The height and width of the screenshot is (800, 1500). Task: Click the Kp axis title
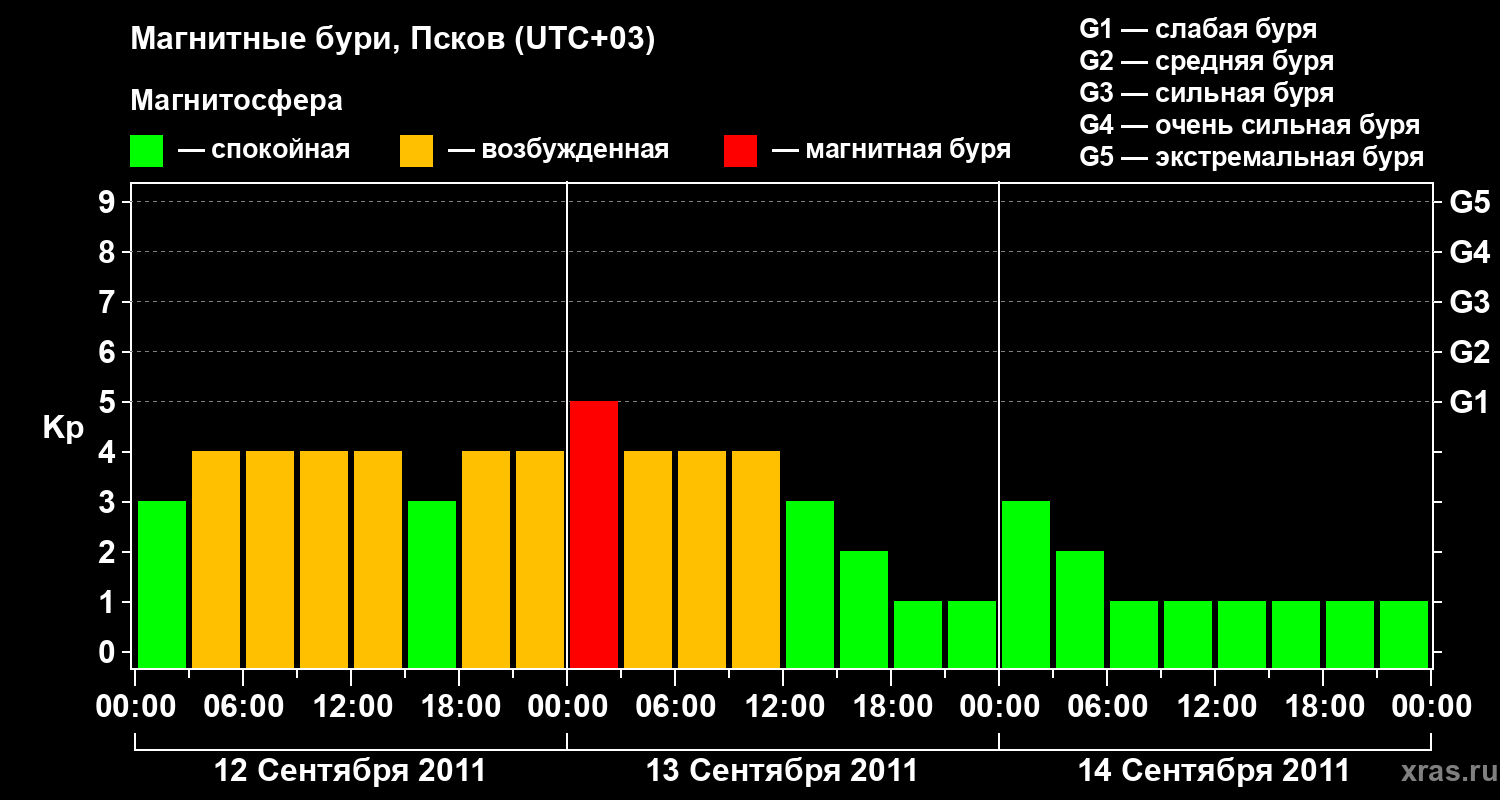pos(63,428)
